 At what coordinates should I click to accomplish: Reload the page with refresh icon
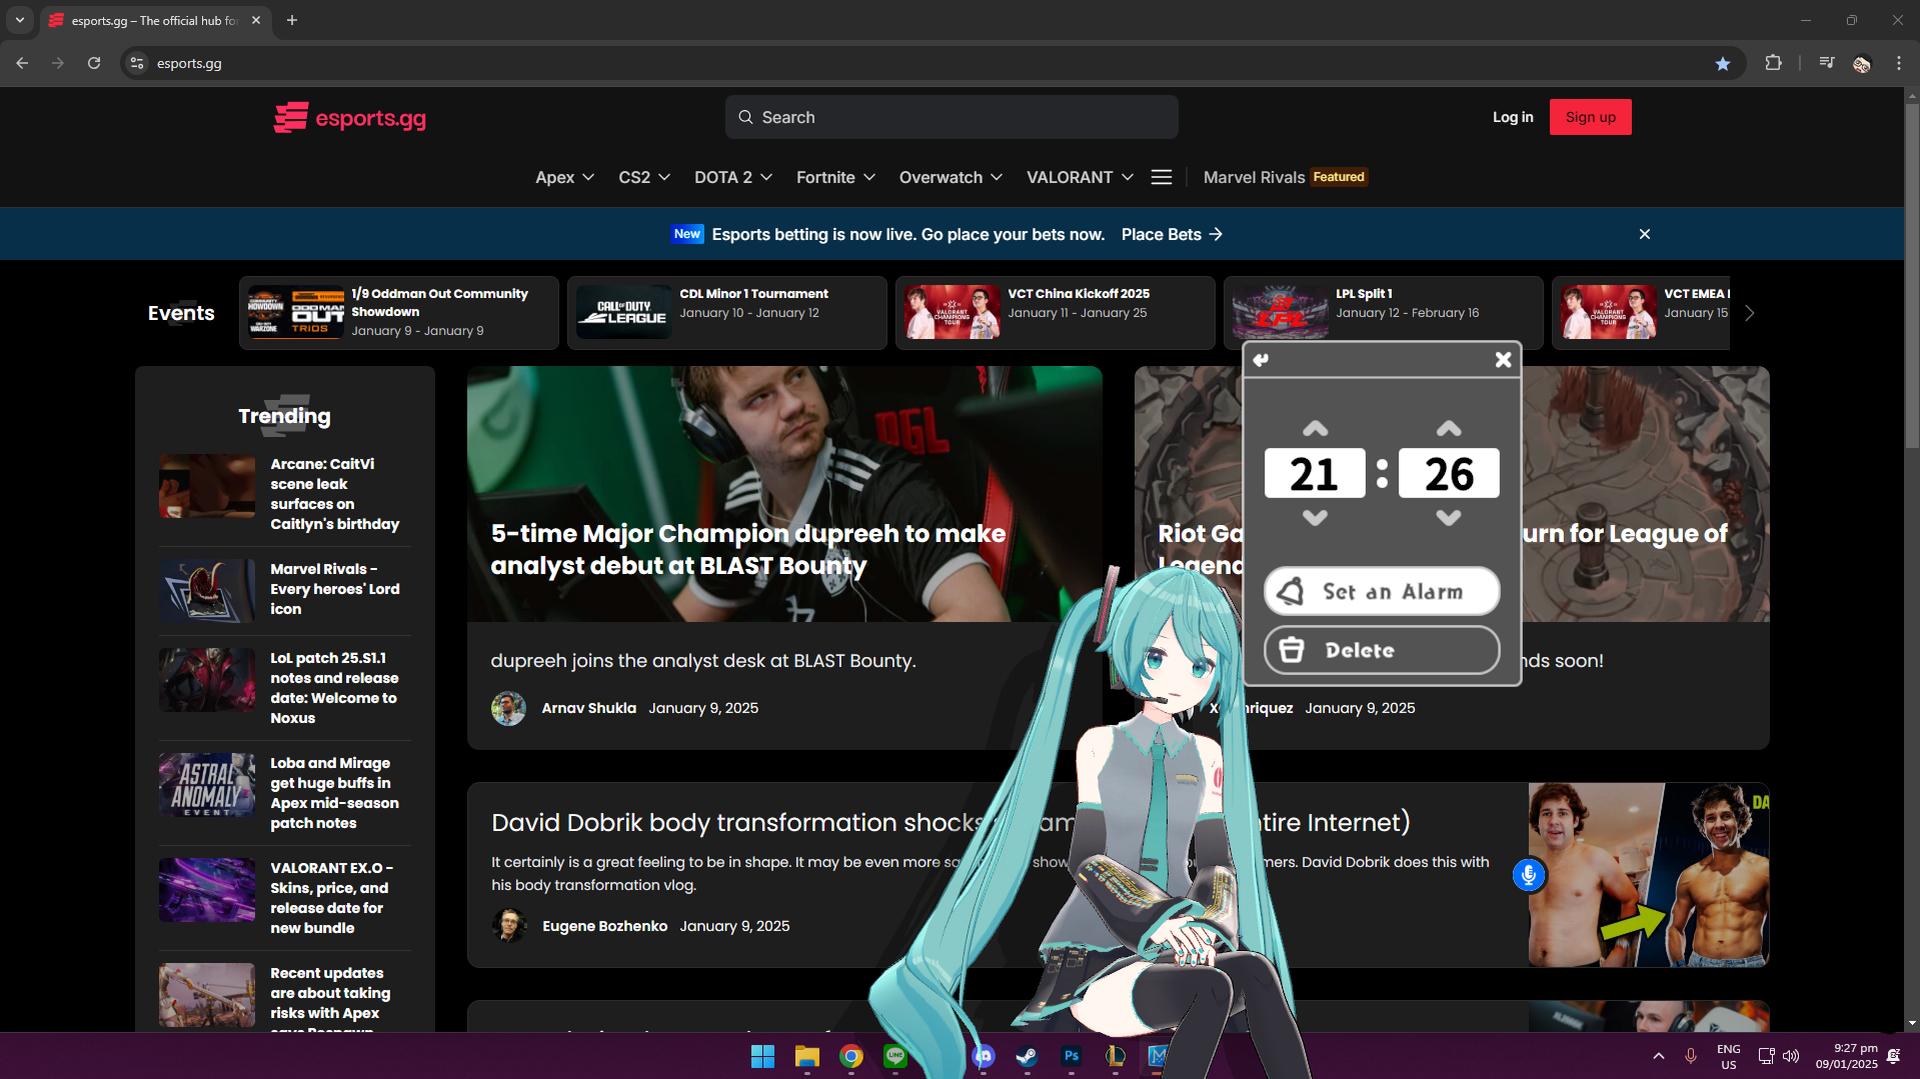(x=94, y=63)
